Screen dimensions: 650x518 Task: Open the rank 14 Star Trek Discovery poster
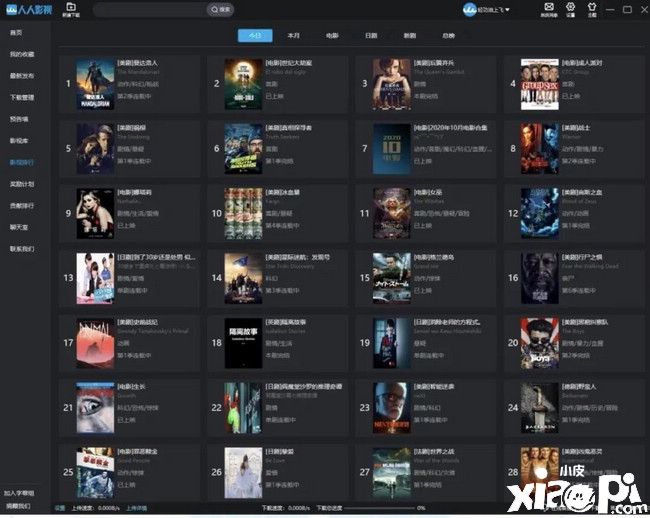243,278
